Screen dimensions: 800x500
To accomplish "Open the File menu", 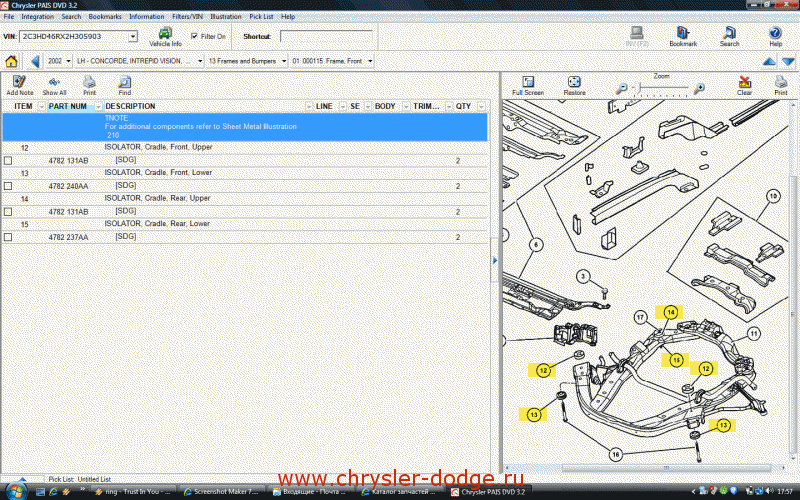I will [9, 17].
